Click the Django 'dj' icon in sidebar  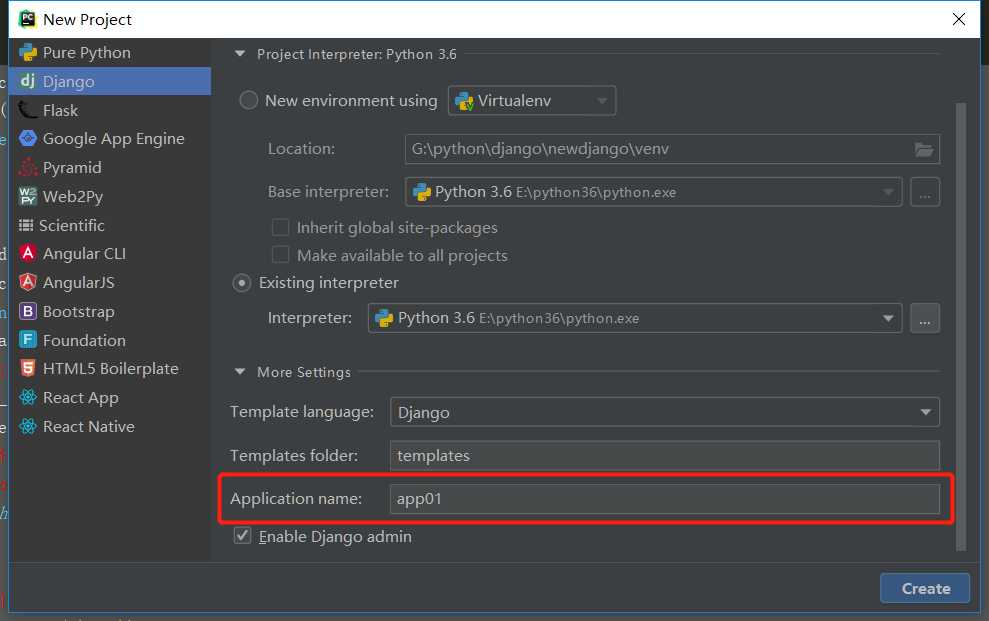click(x=28, y=81)
